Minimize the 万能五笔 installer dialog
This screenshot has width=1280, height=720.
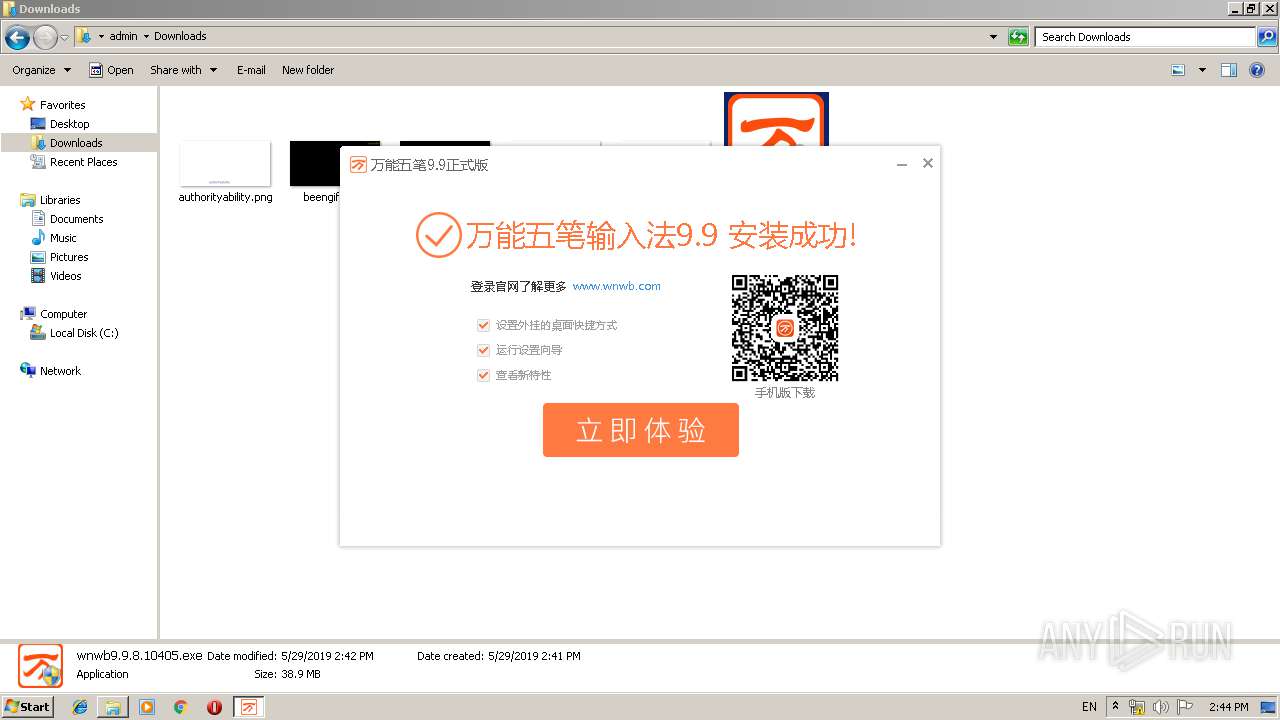tap(902, 164)
